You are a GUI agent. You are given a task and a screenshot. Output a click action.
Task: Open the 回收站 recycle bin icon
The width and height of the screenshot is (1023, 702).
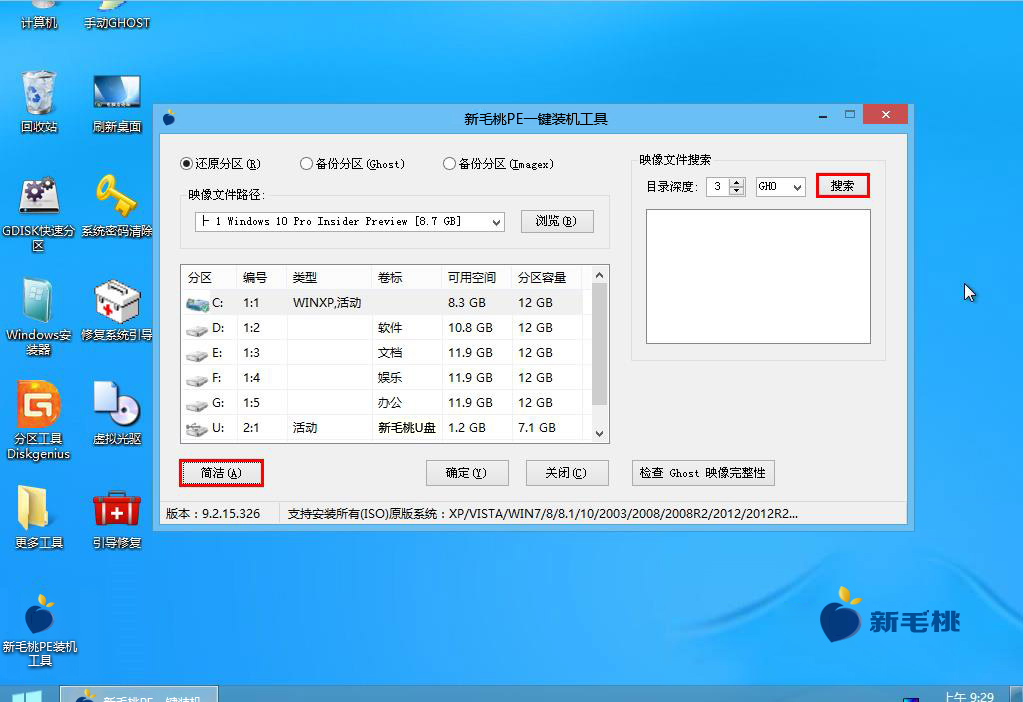click(38, 101)
